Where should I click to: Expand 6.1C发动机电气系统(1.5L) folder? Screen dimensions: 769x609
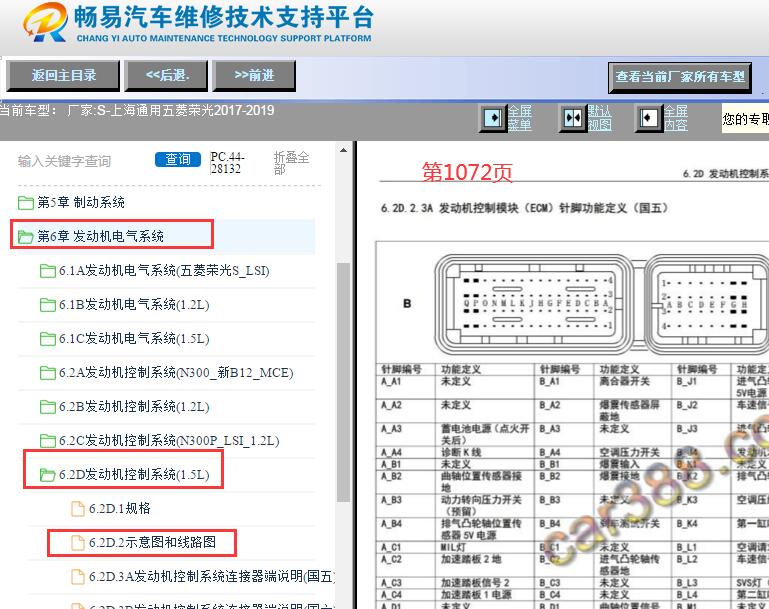coord(134,338)
